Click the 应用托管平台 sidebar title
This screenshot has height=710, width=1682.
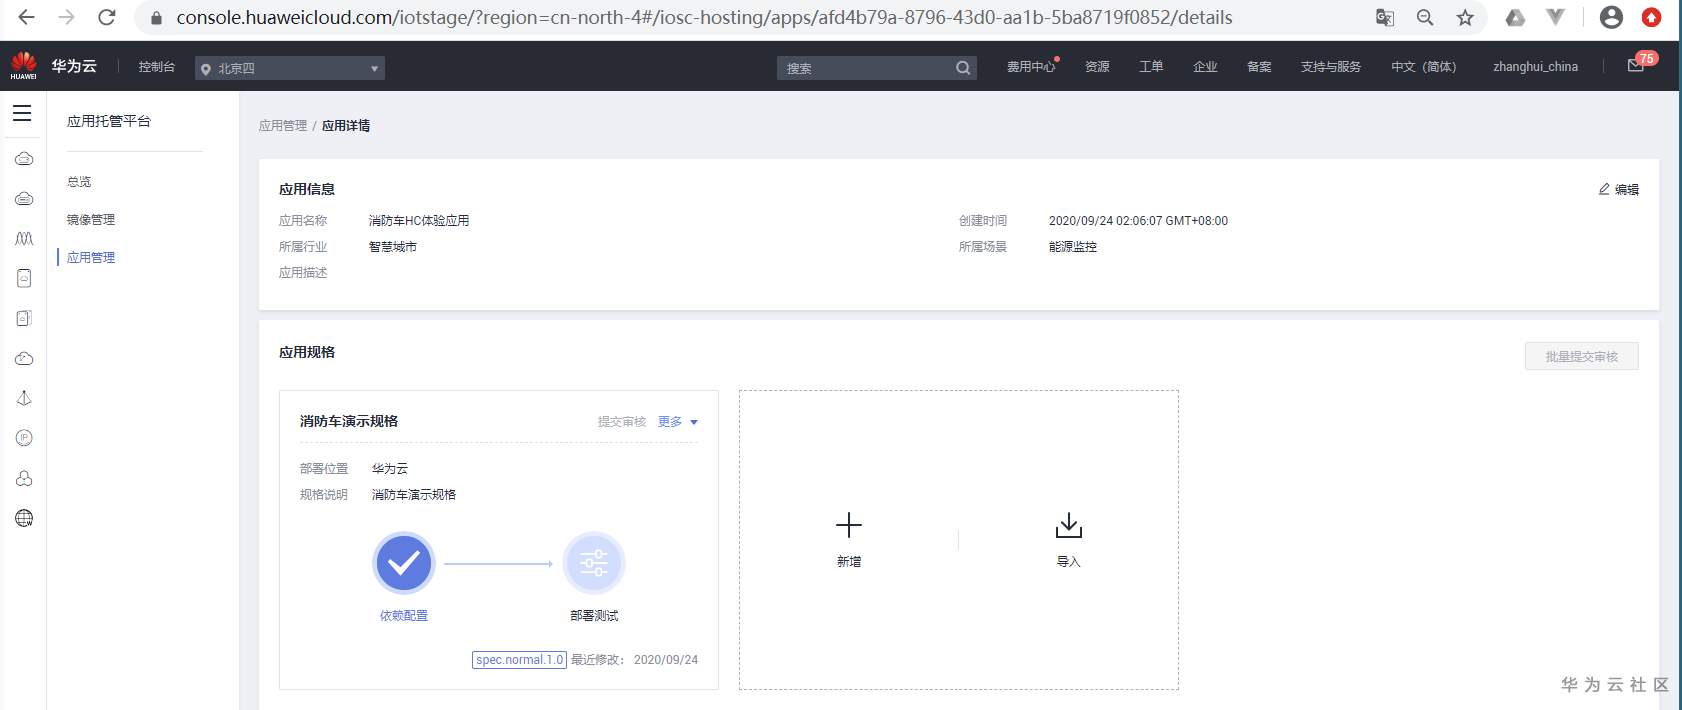point(109,121)
